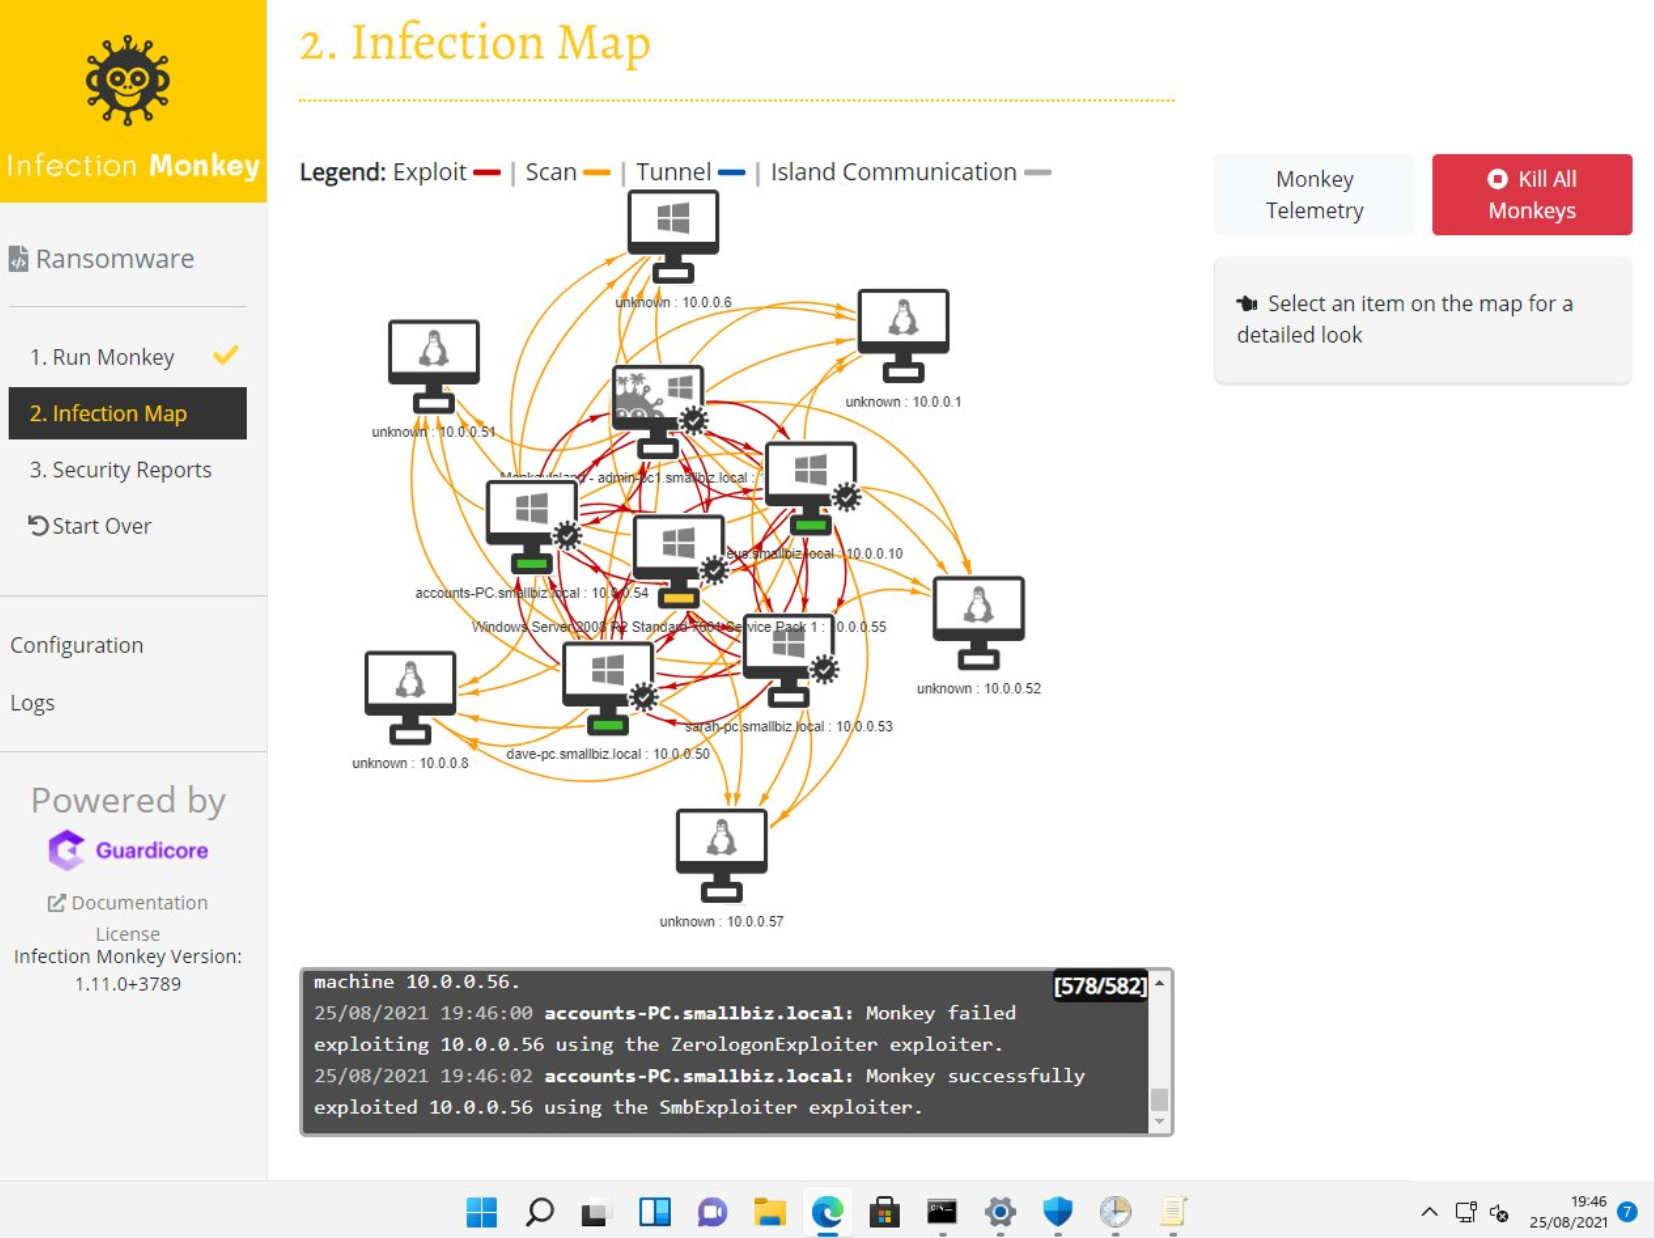
Task: Open the notepad icon on taskbar
Action: 1173,1212
